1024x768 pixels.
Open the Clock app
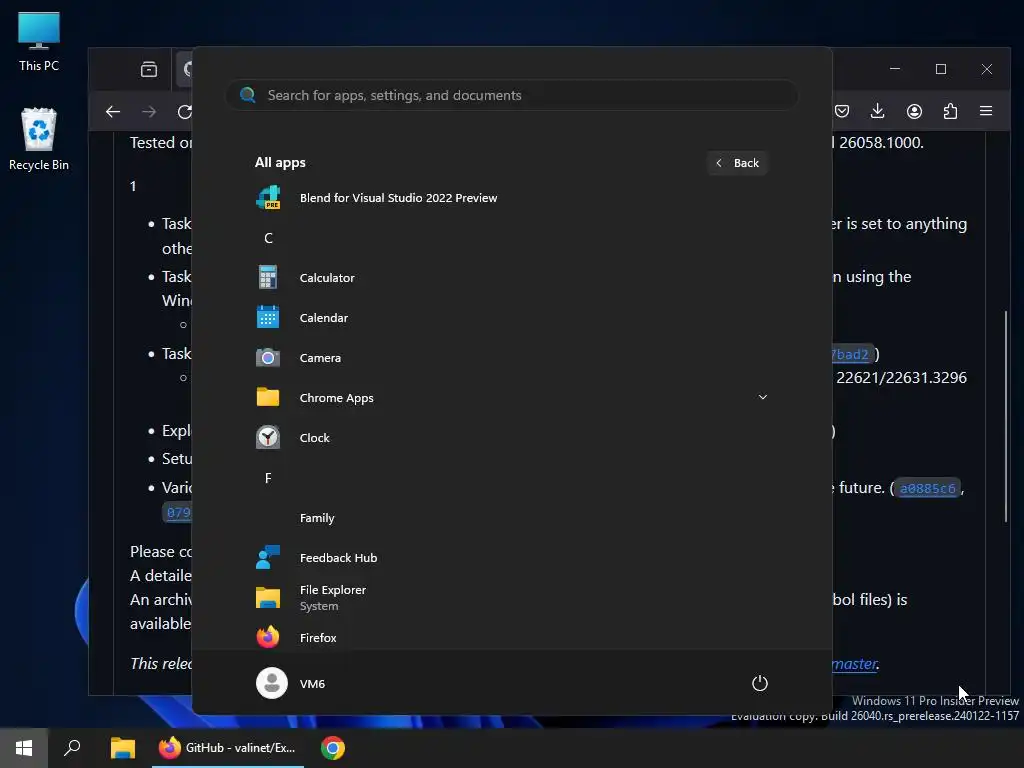click(511, 438)
